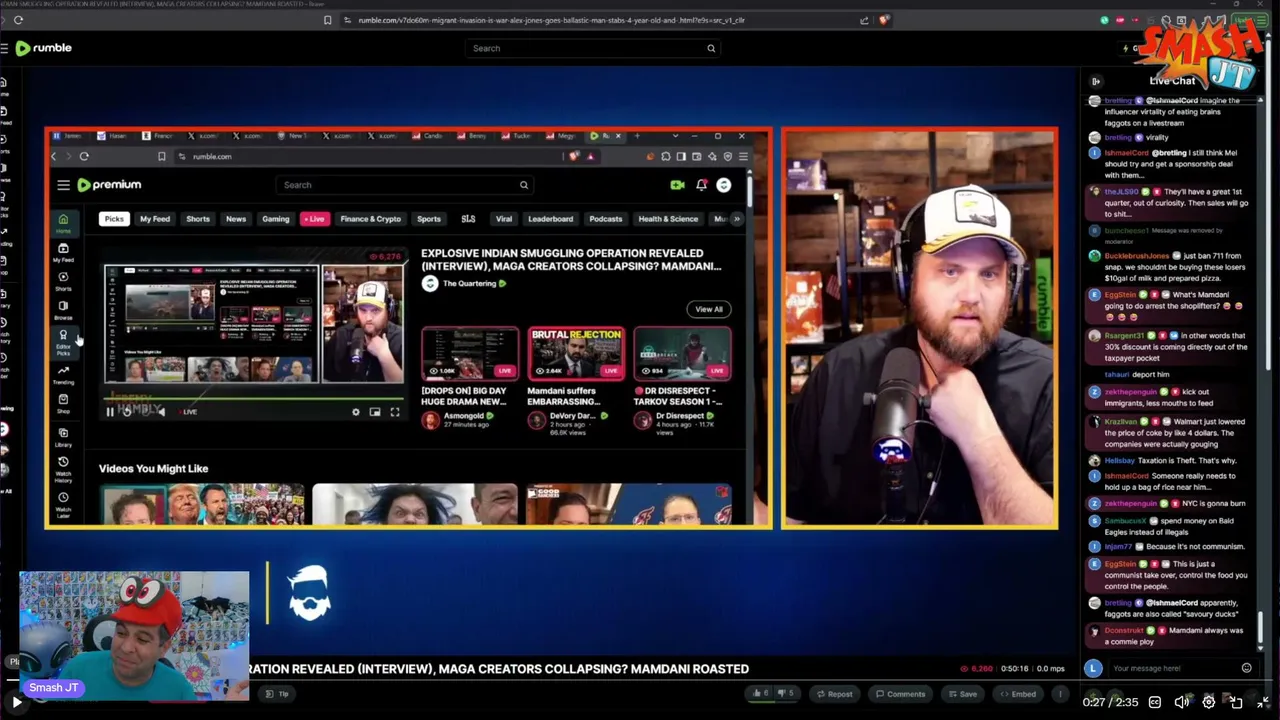Select the My Feed category tab

(x=155, y=219)
